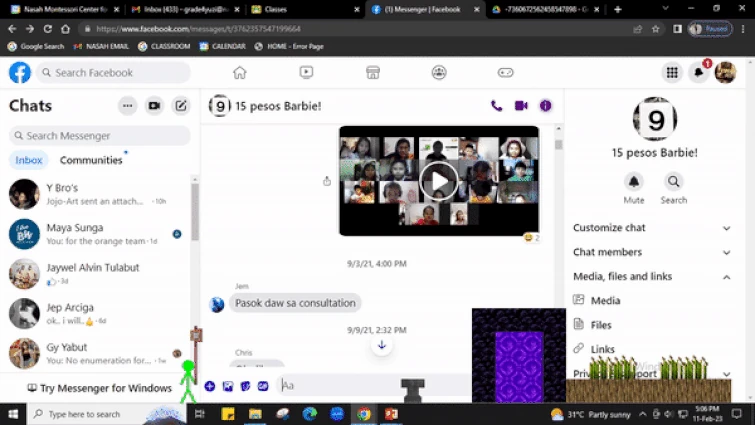Open the Maya Sunga chat
Screen dimensions: 755x425
coord(96,234)
